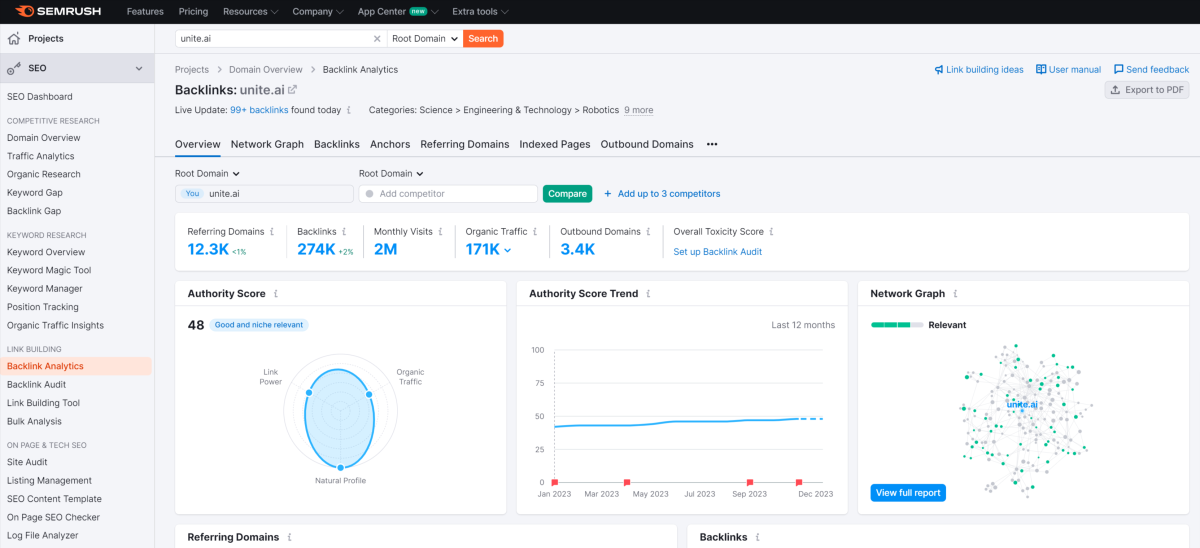Viewport: 1200px width, 548px height.
Task: Switch to the Network Graph tab
Action: [x=267, y=144]
